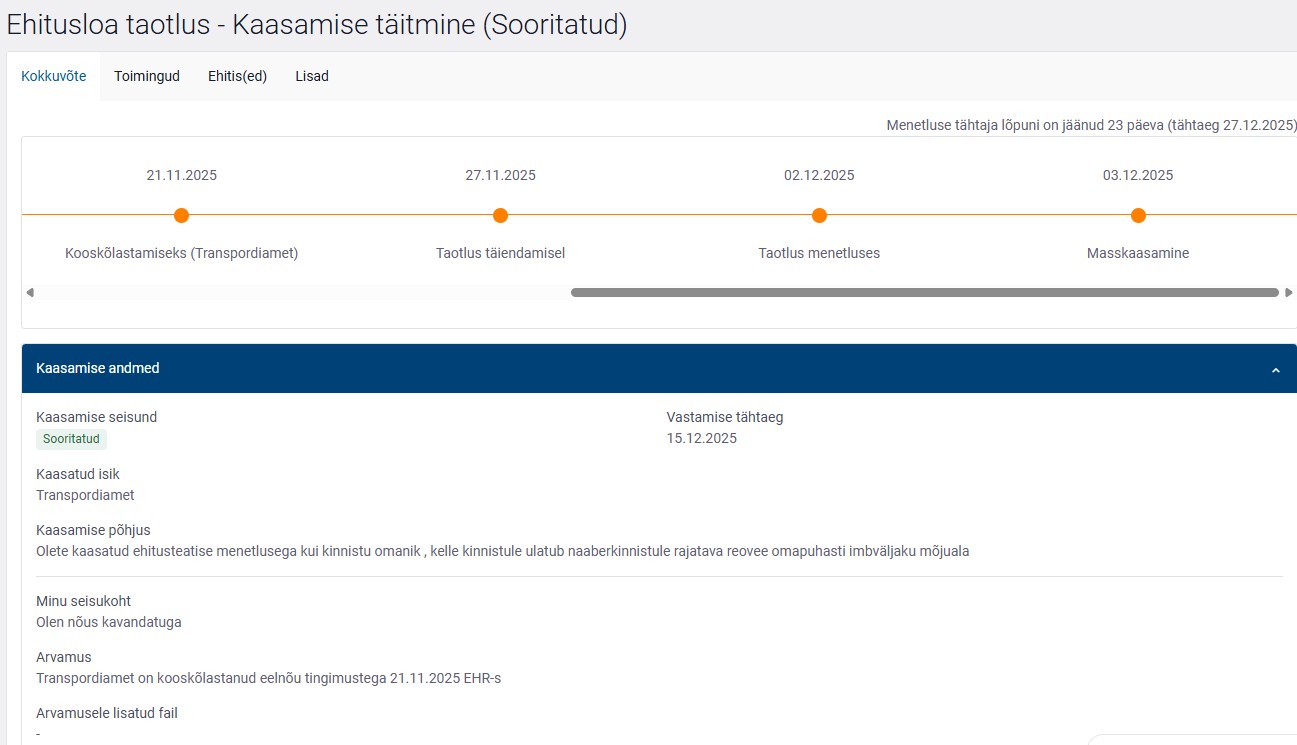Click the Kooskõlastamiseks (Transpordiamet) timeline label
Image resolution: width=1297 pixels, height=745 pixels.
pyautogui.click(x=181, y=253)
